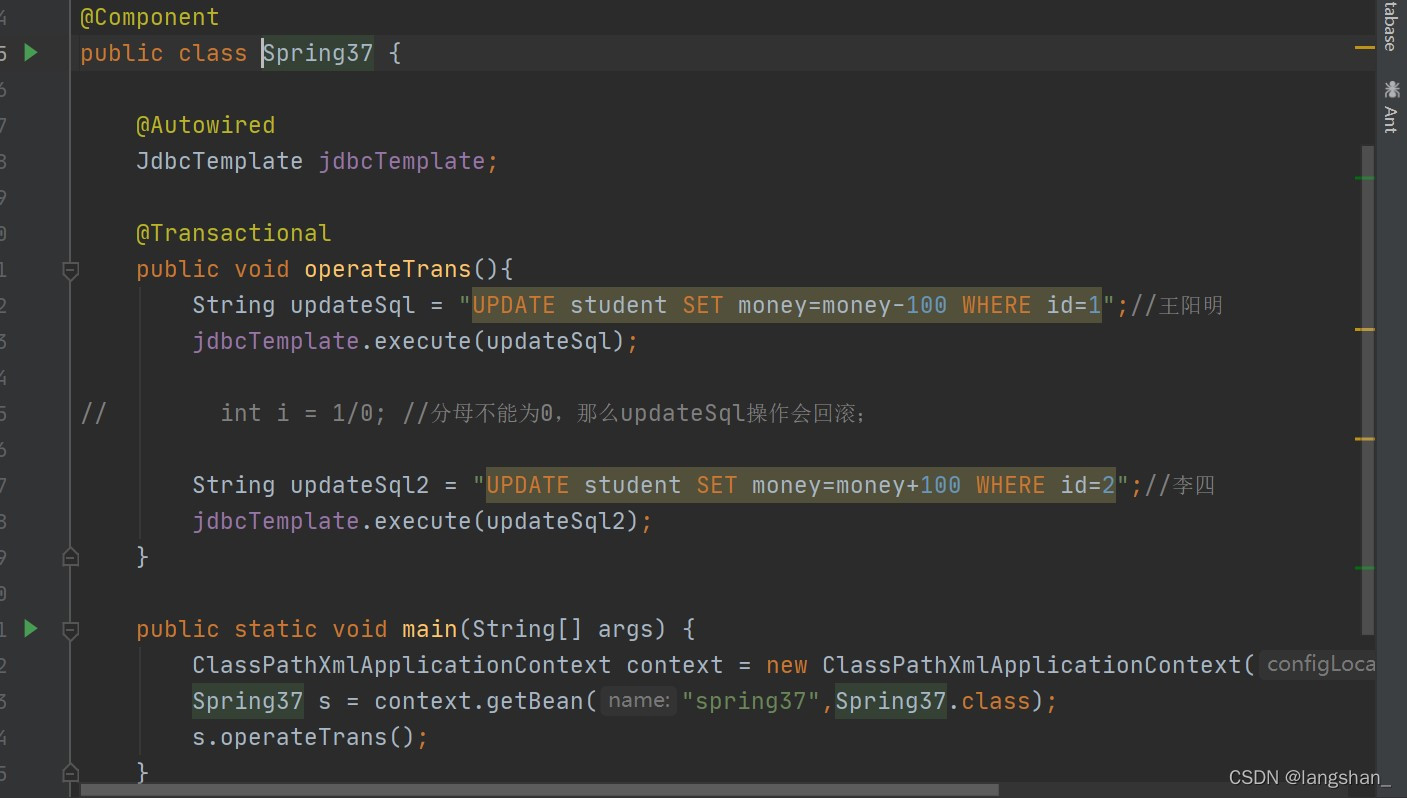1407x798 pixels.
Task: Open the Ant tool window tab
Action: (1391, 107)
